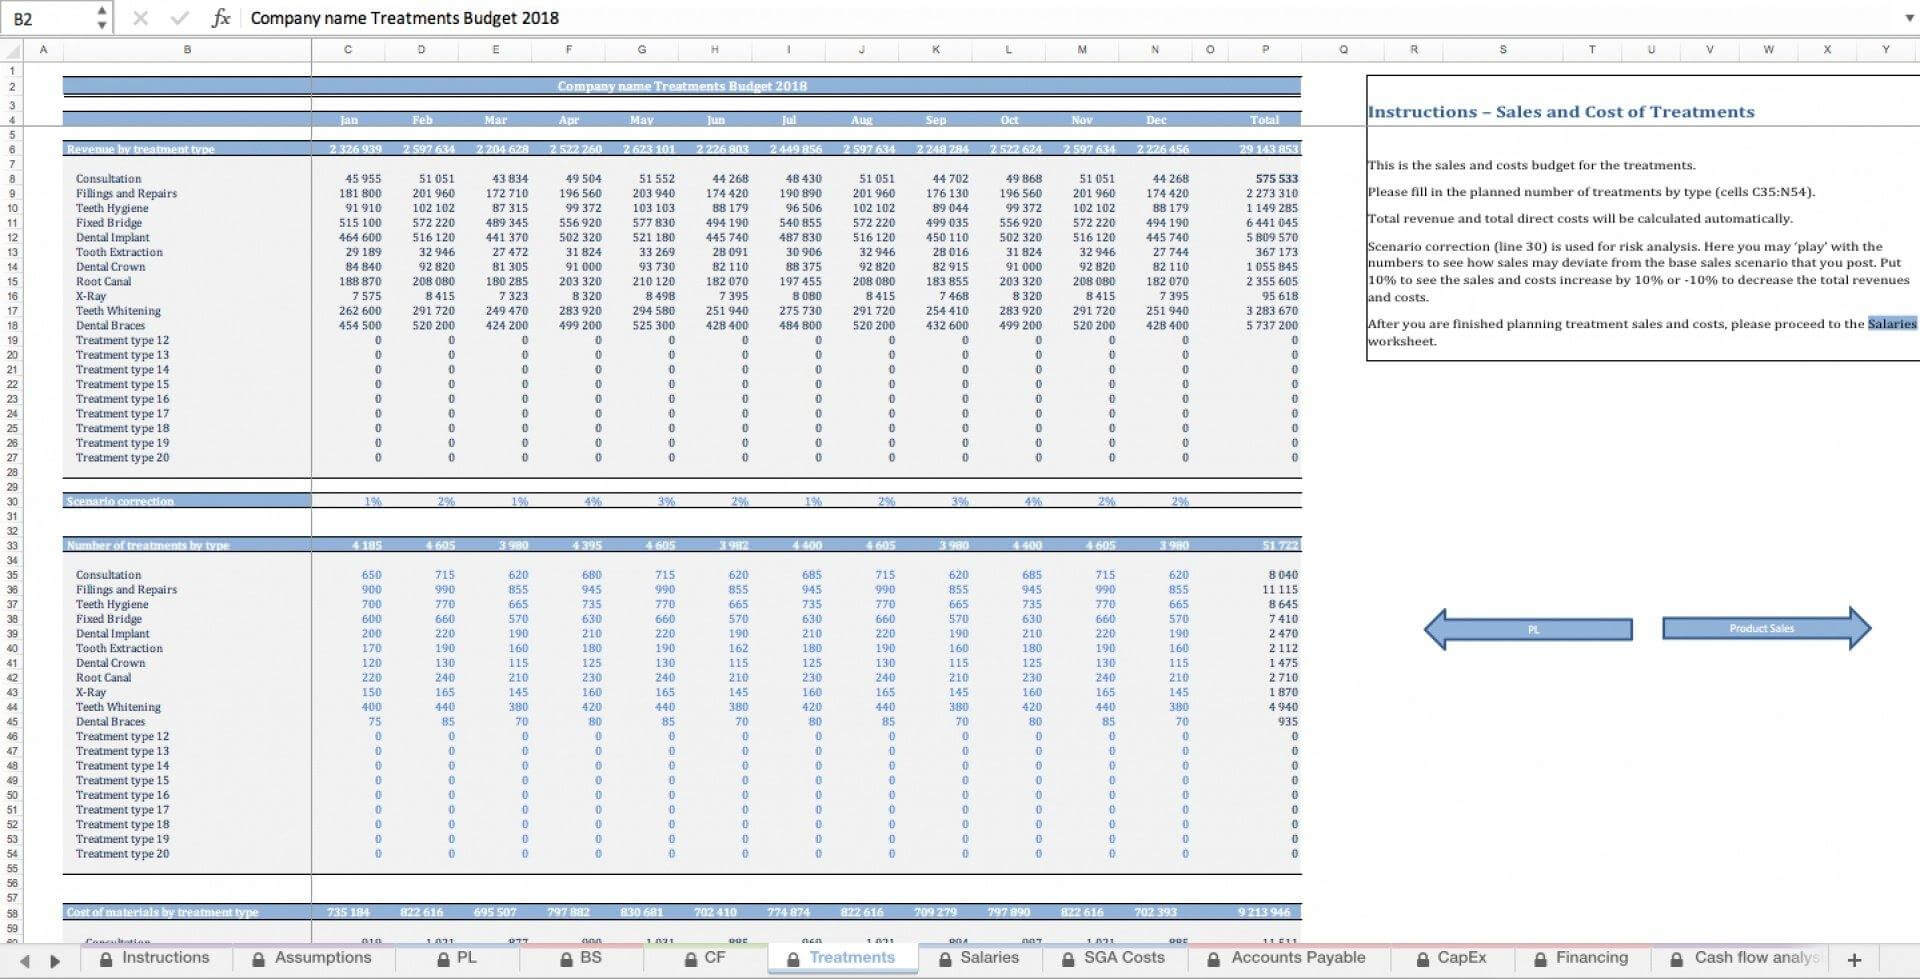This screenshot has width=1920, height=979.
Task: Select column P header
Action: tap(1265, 49)
